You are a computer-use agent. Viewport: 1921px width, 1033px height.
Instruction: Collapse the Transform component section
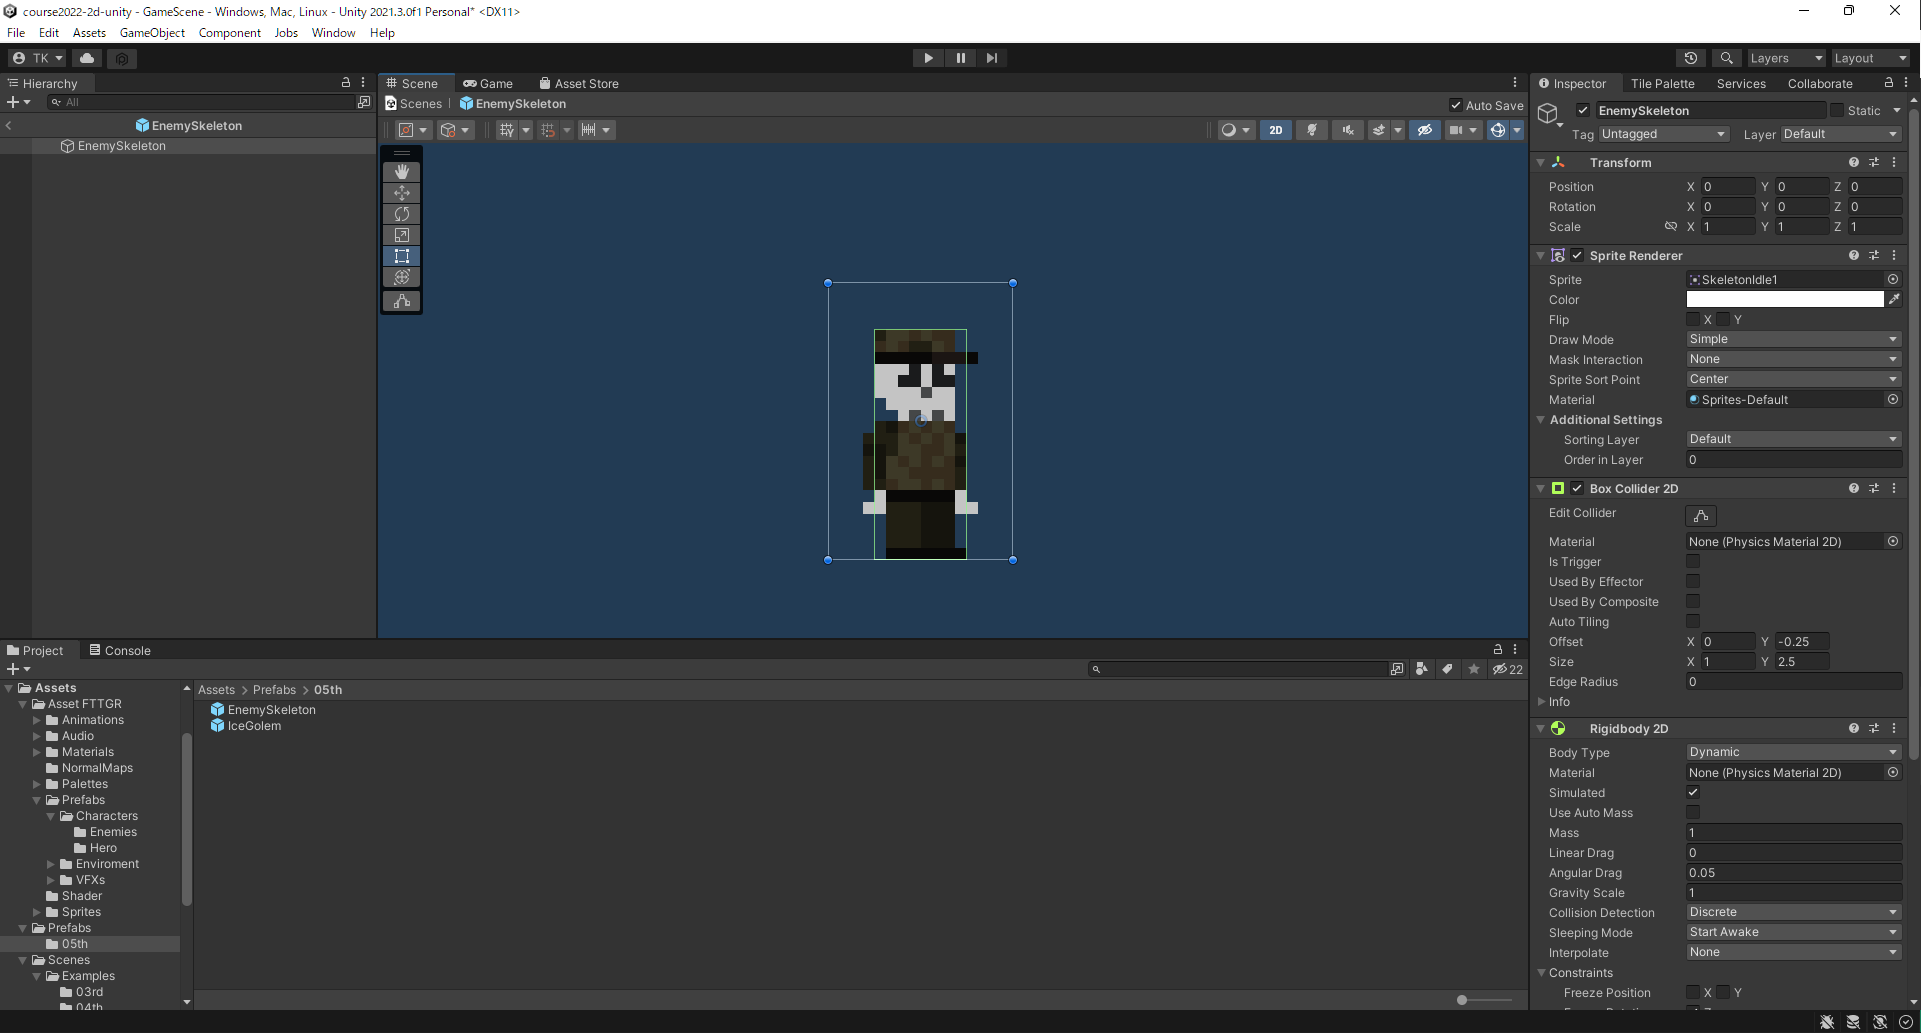(x=1541, y=163)
